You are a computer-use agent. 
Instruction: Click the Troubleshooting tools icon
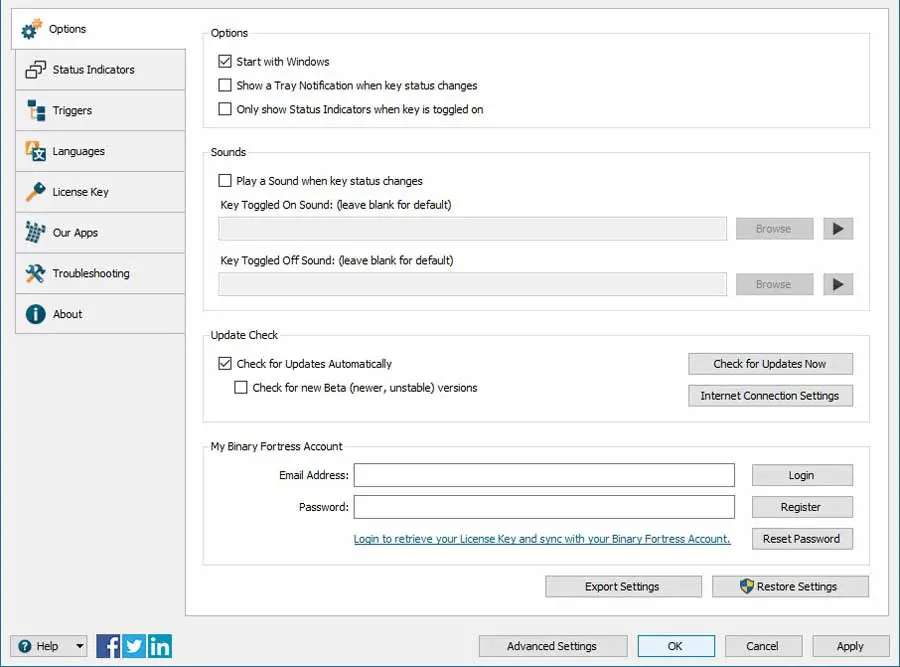click(35, 273)
